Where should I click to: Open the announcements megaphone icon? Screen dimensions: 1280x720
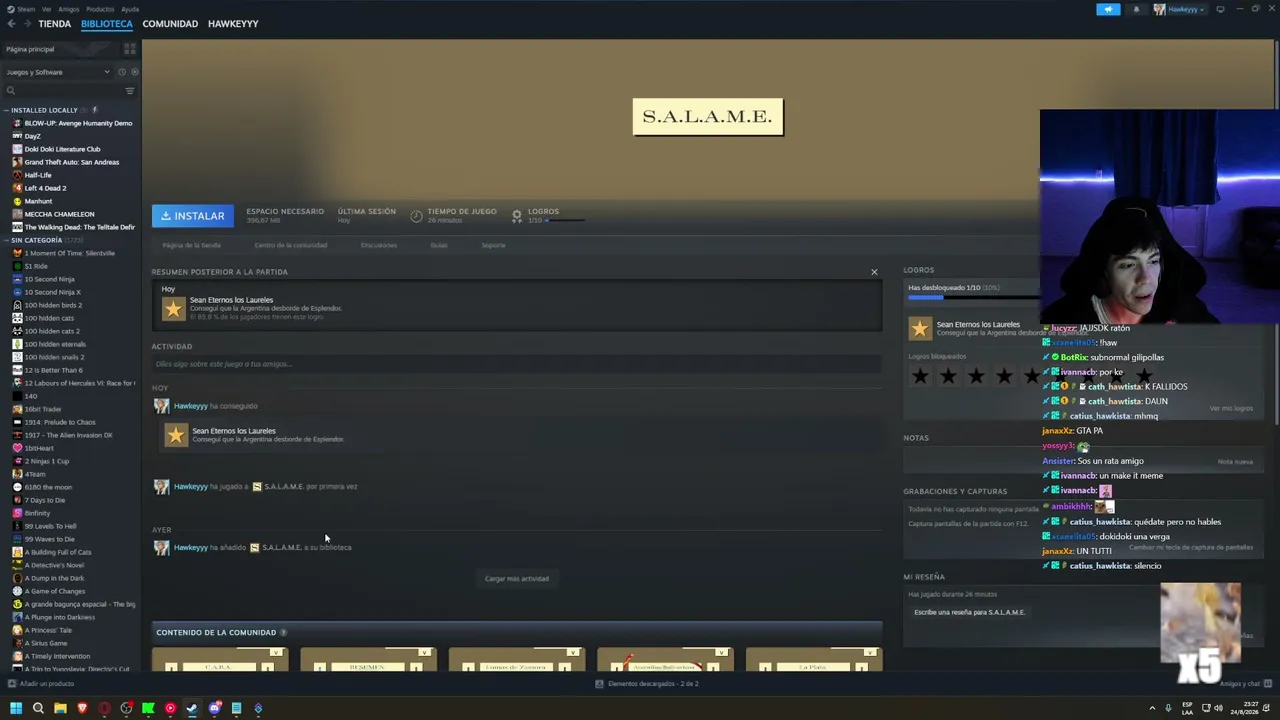click(1108, 9)
